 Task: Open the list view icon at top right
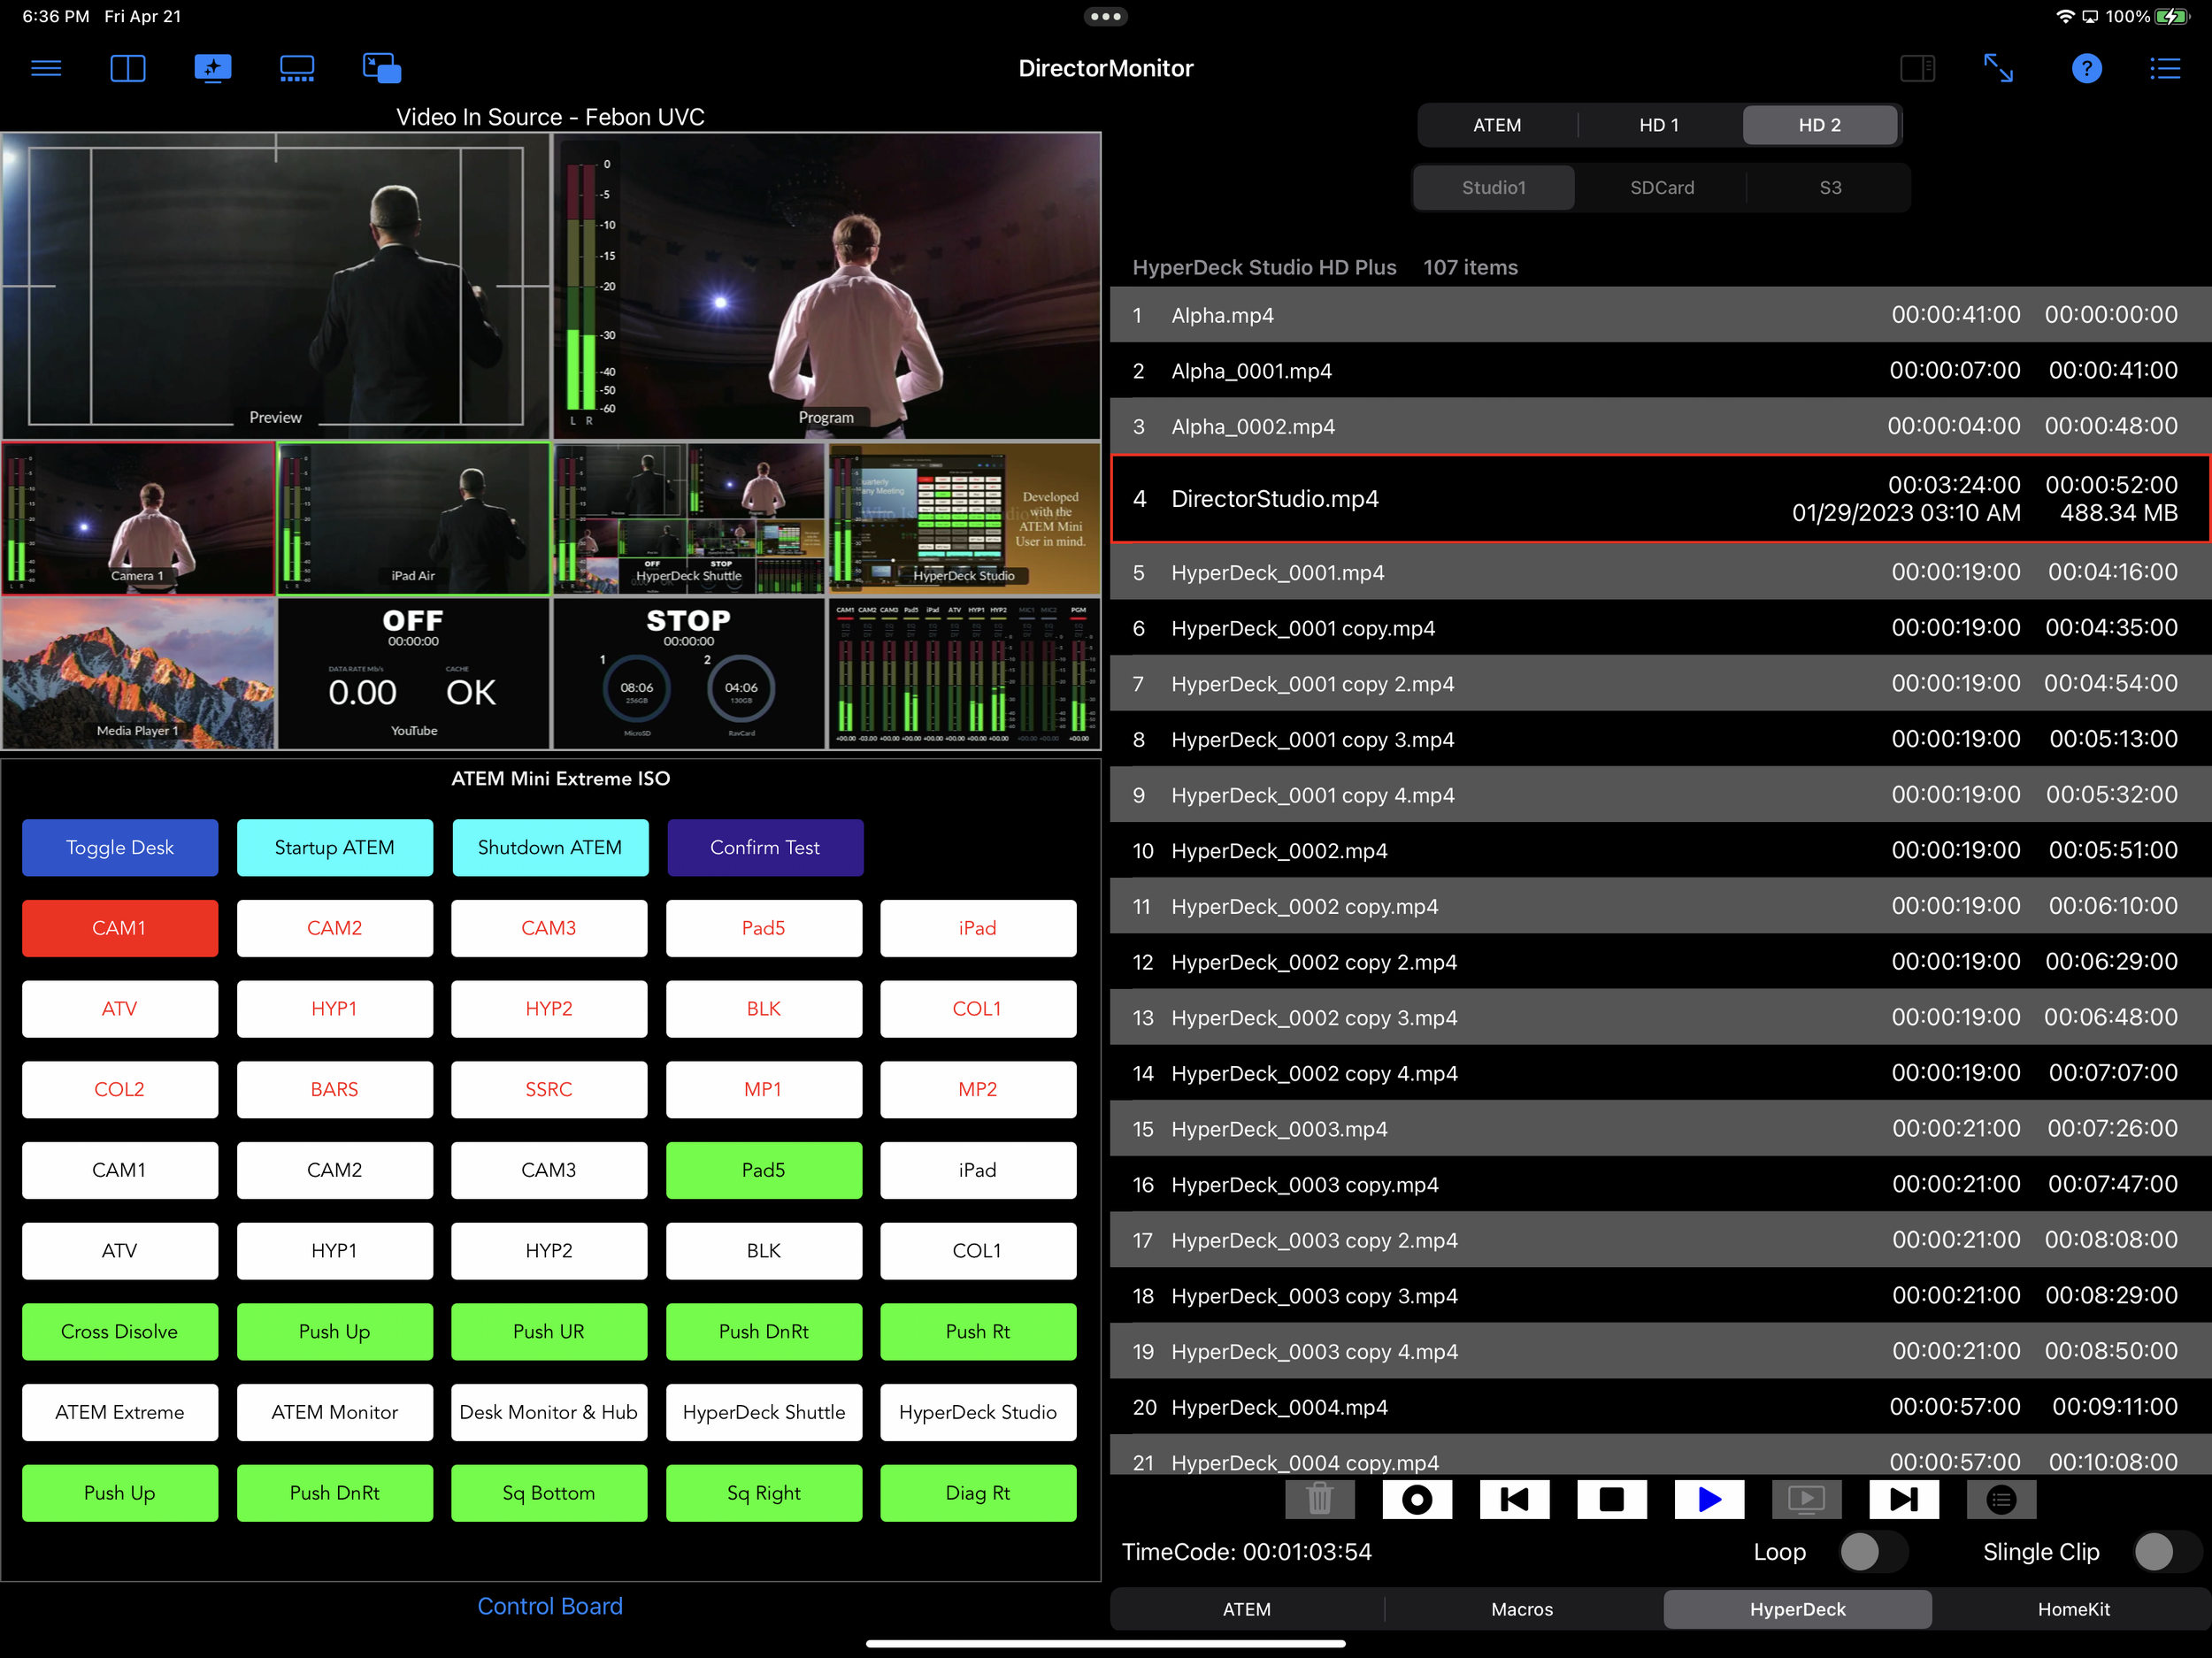[2165, 68]
